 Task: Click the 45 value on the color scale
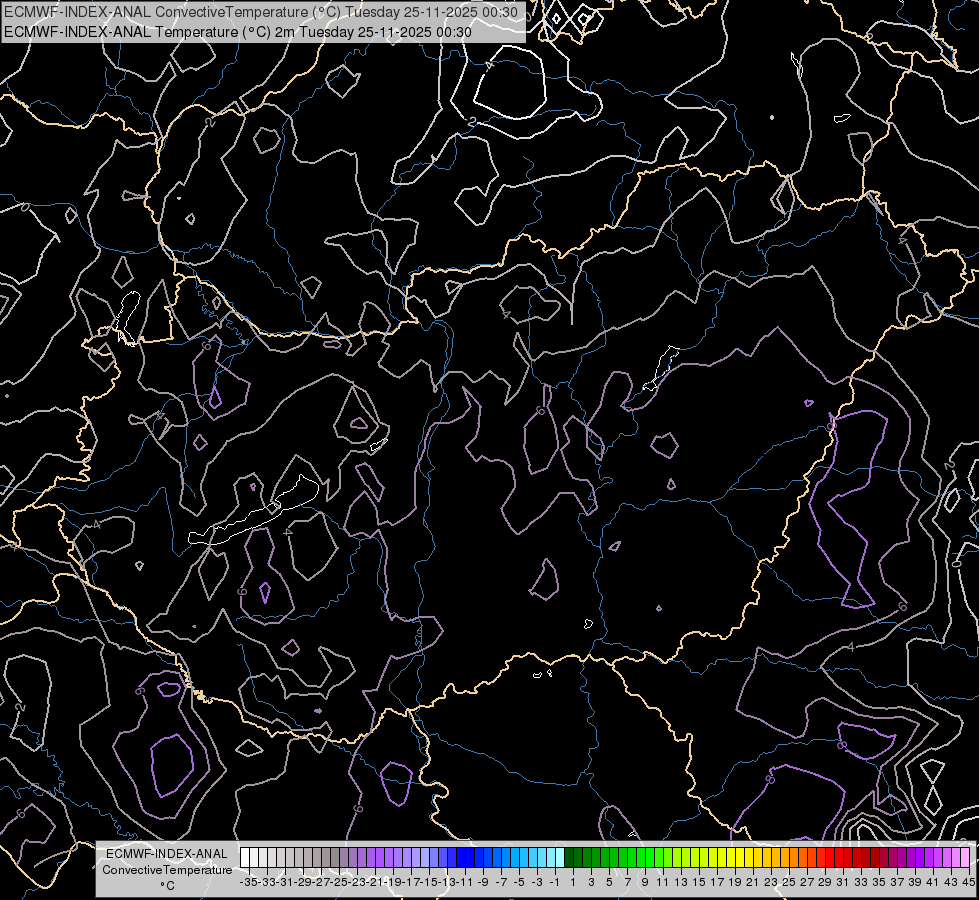pyautogui.click(x=968, y=882)
